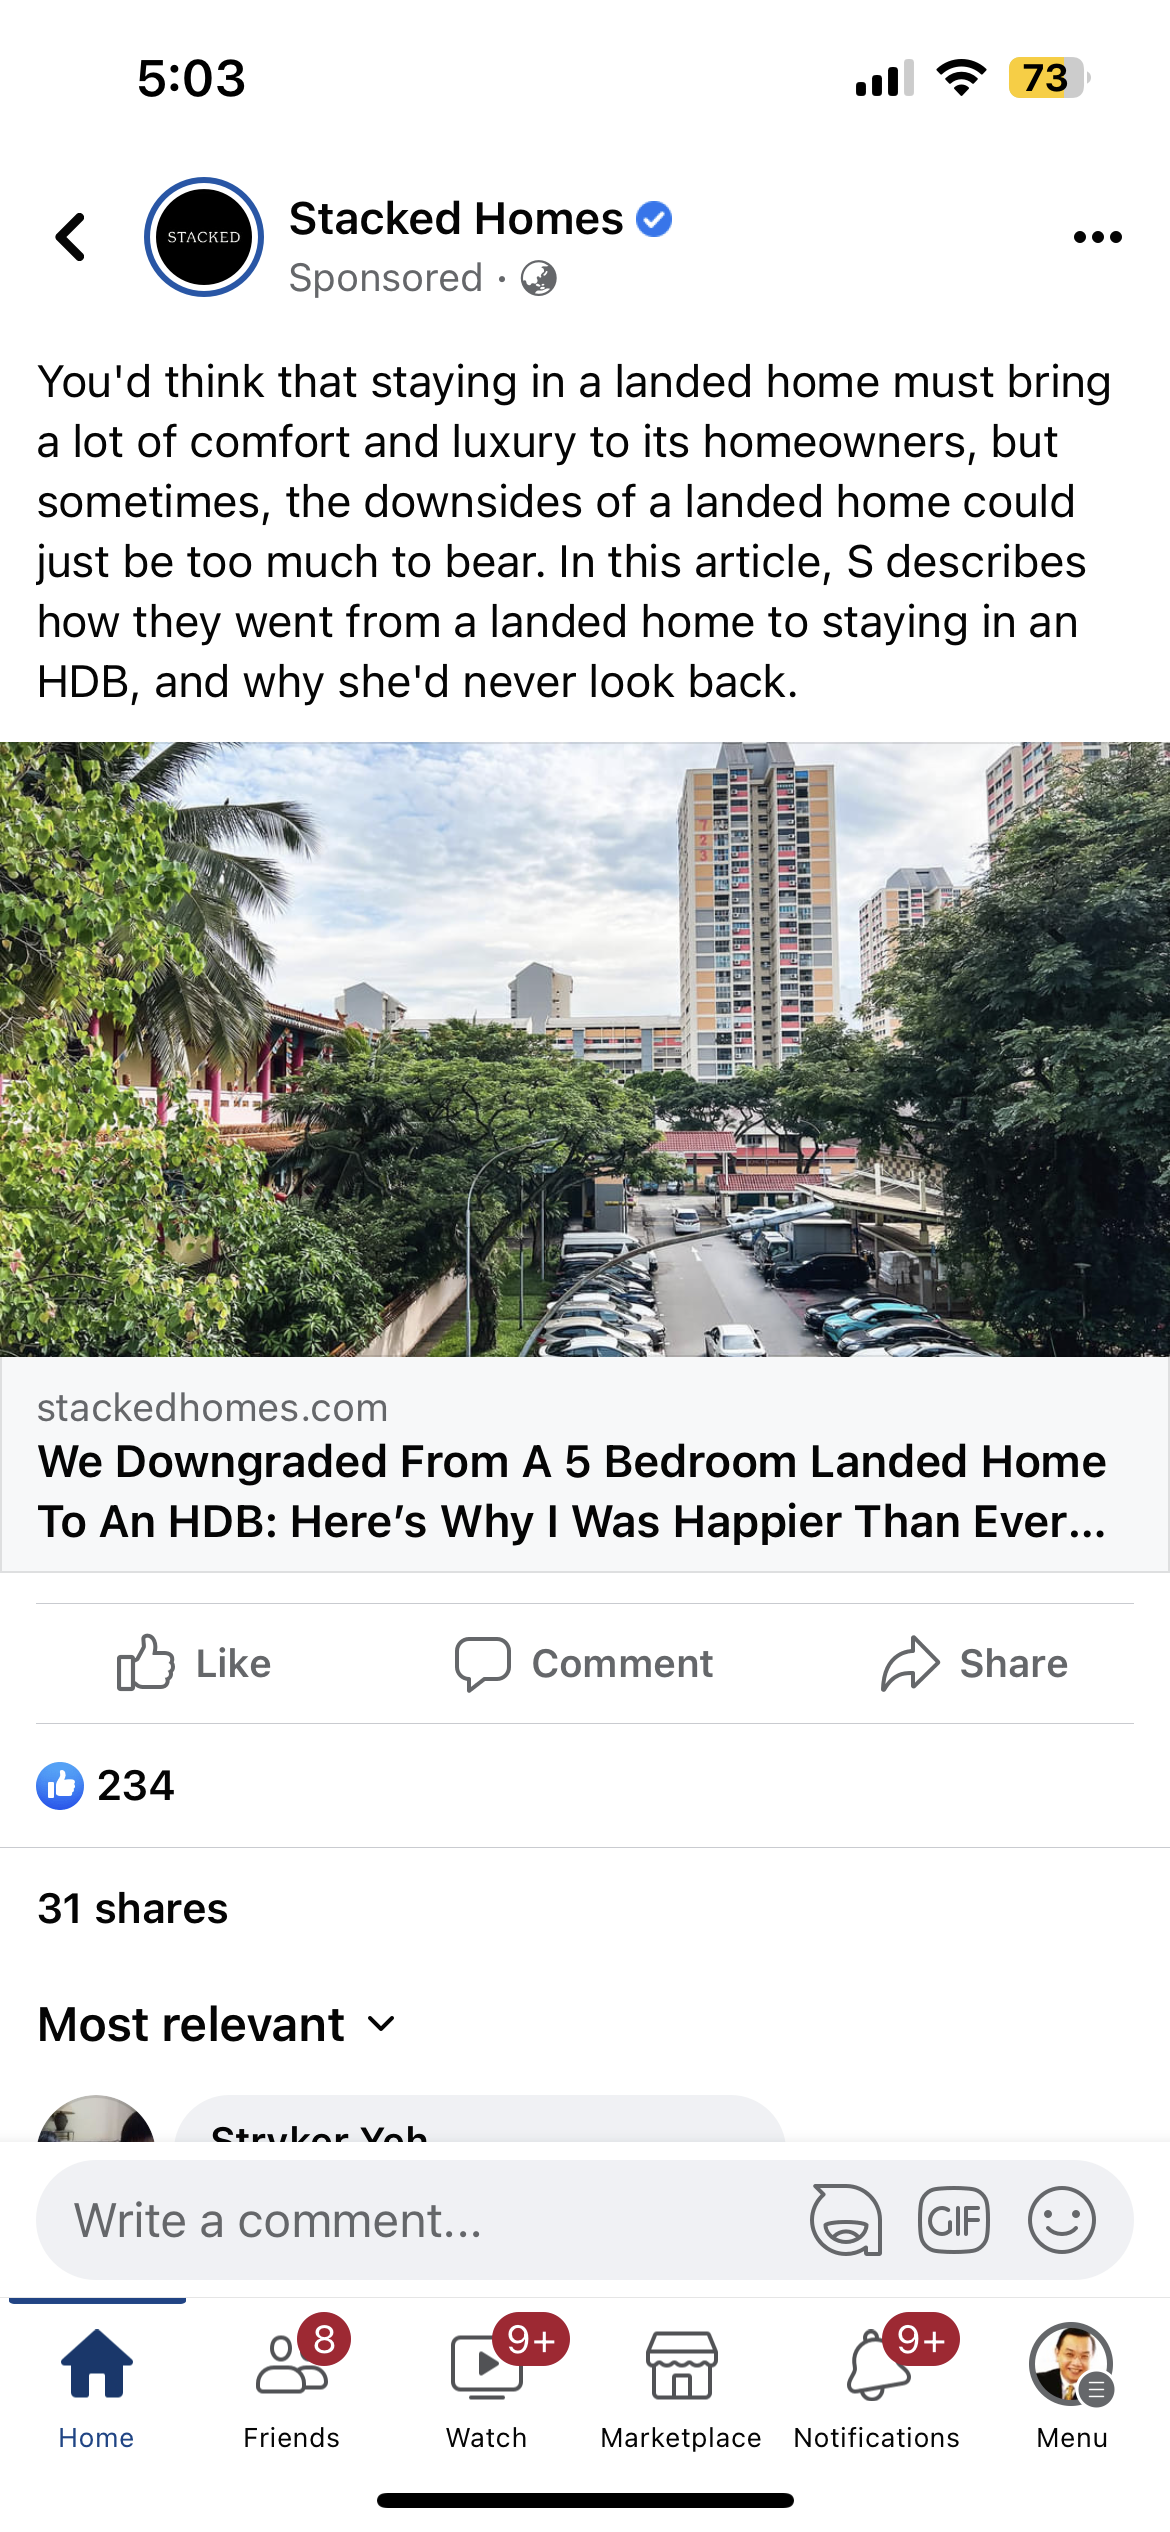Viewport: 1170px width, 2532px height.
Task: Tap the Comment button under the post
Action: point(584,1664)
